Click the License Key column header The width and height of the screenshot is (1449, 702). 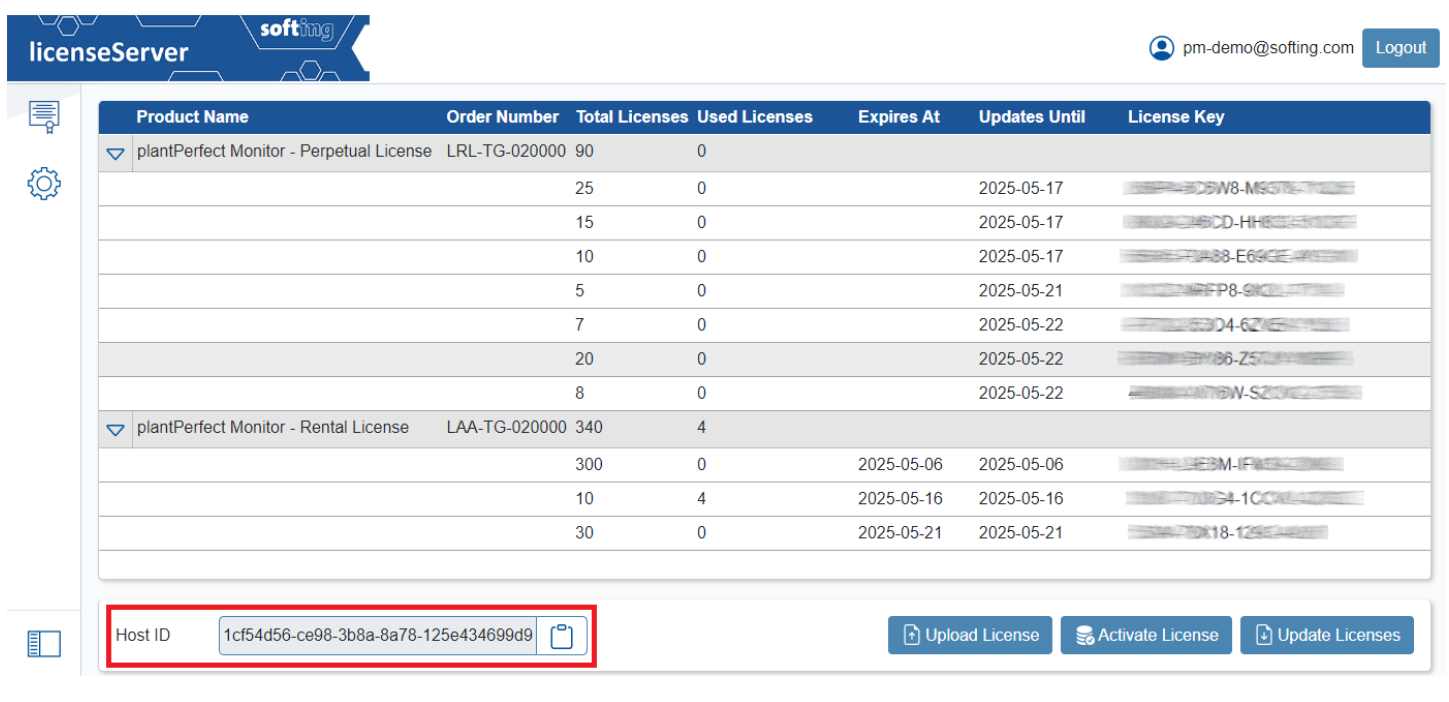click(x=1176, y=117)
